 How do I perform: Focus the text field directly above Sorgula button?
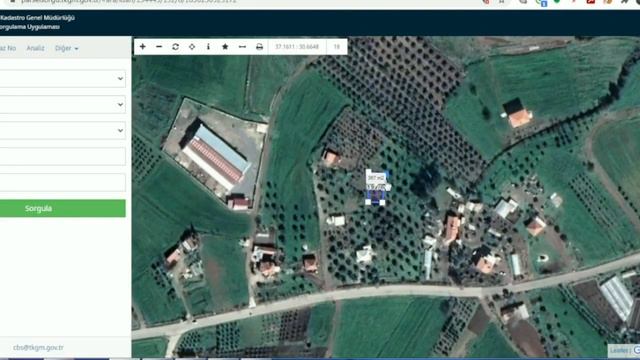tap(62, 182)
